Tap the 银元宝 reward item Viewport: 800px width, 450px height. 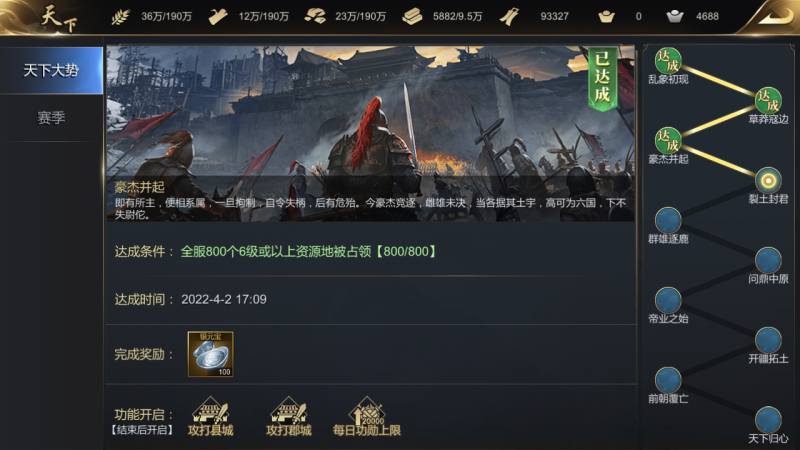point(211,354)
